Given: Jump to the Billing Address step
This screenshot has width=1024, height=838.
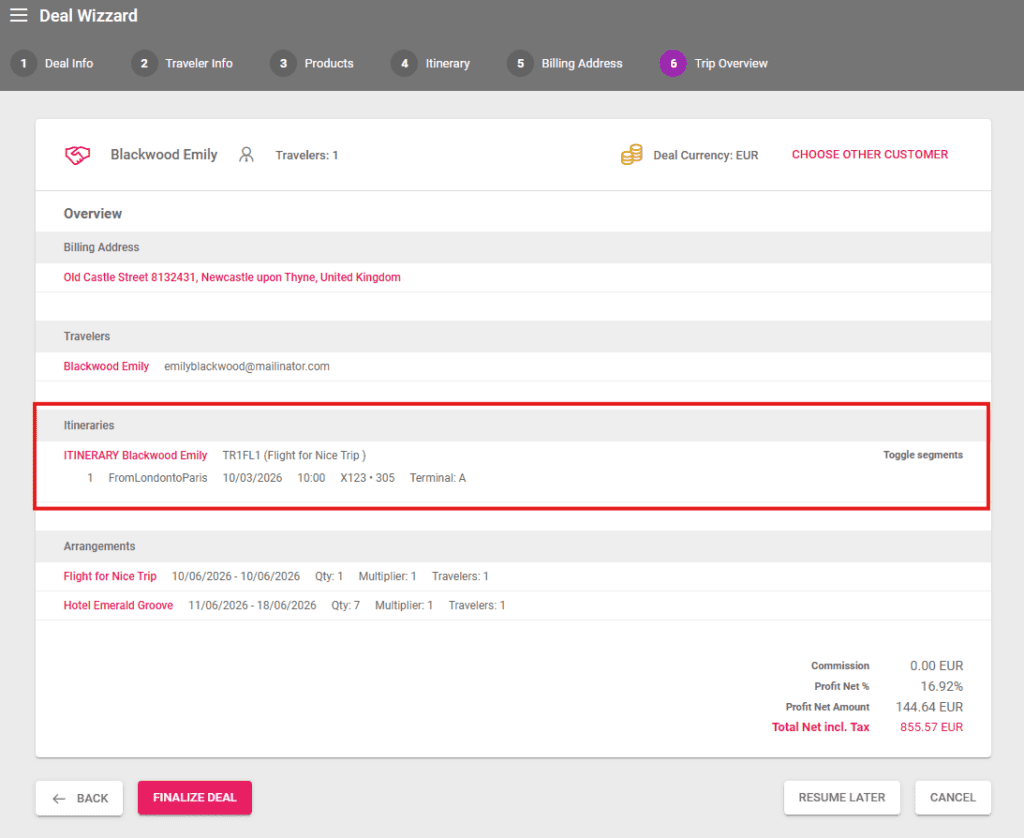Looking at the screenshot, I should pyautogui.click(x=581, y=63).
